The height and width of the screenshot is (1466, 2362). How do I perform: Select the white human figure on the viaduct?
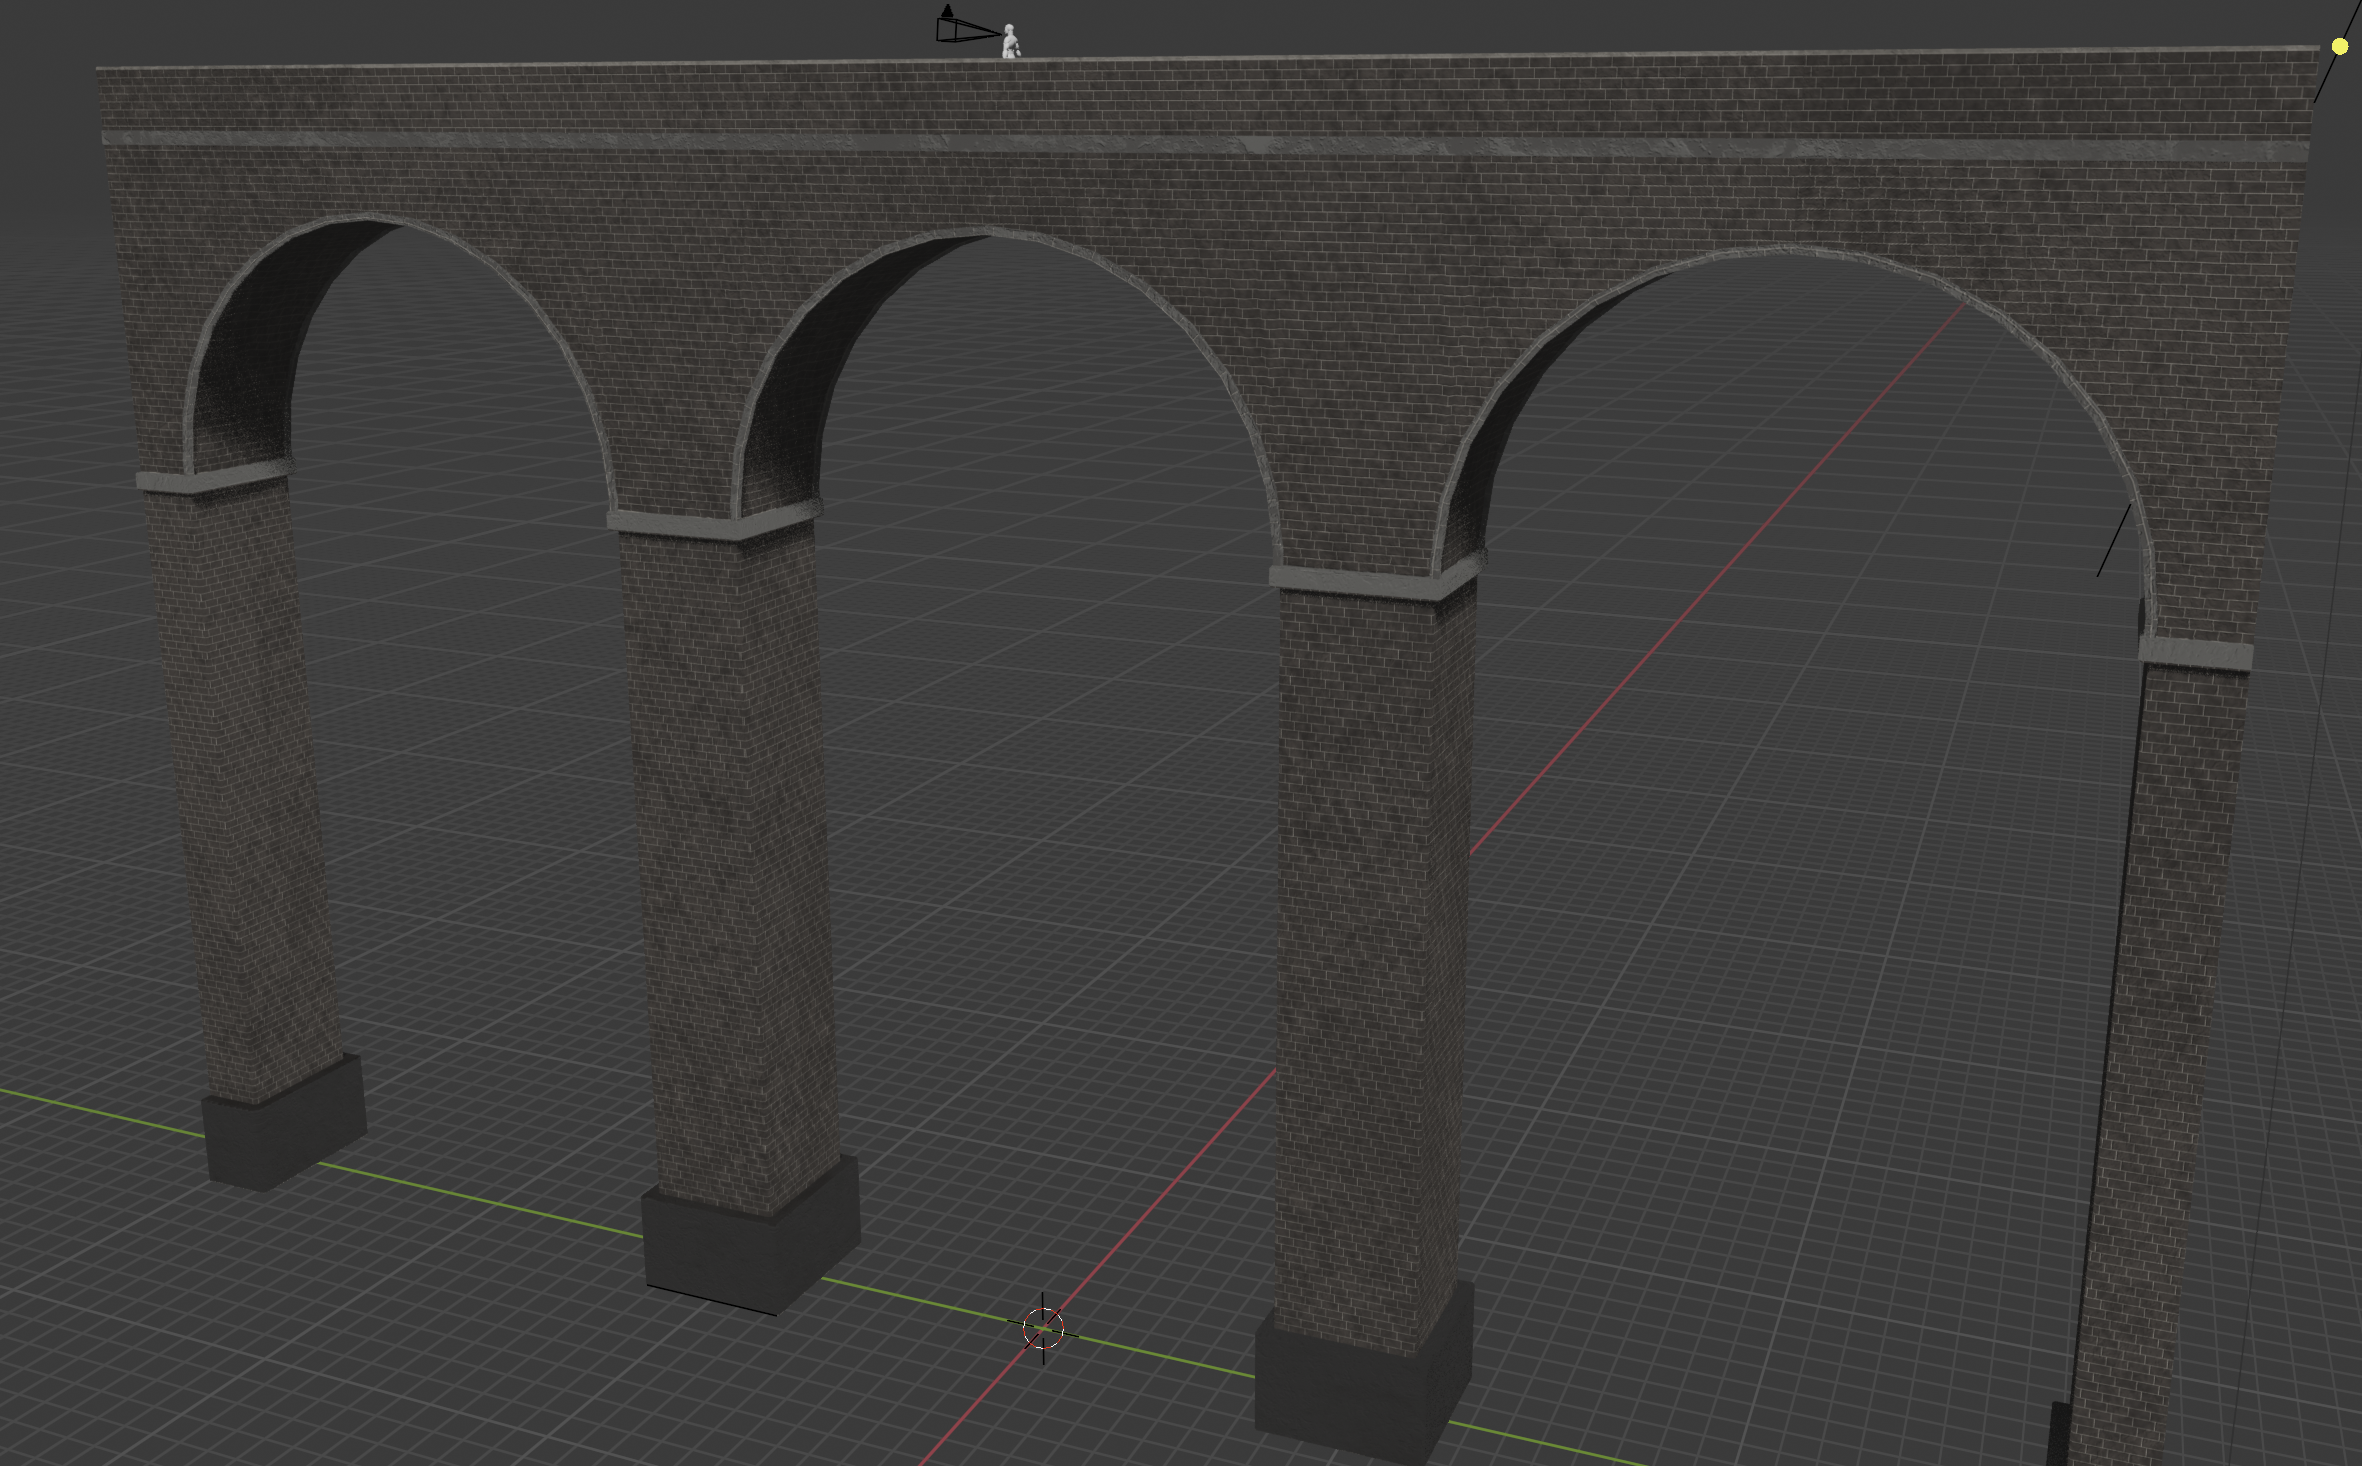coord(1011,41)
